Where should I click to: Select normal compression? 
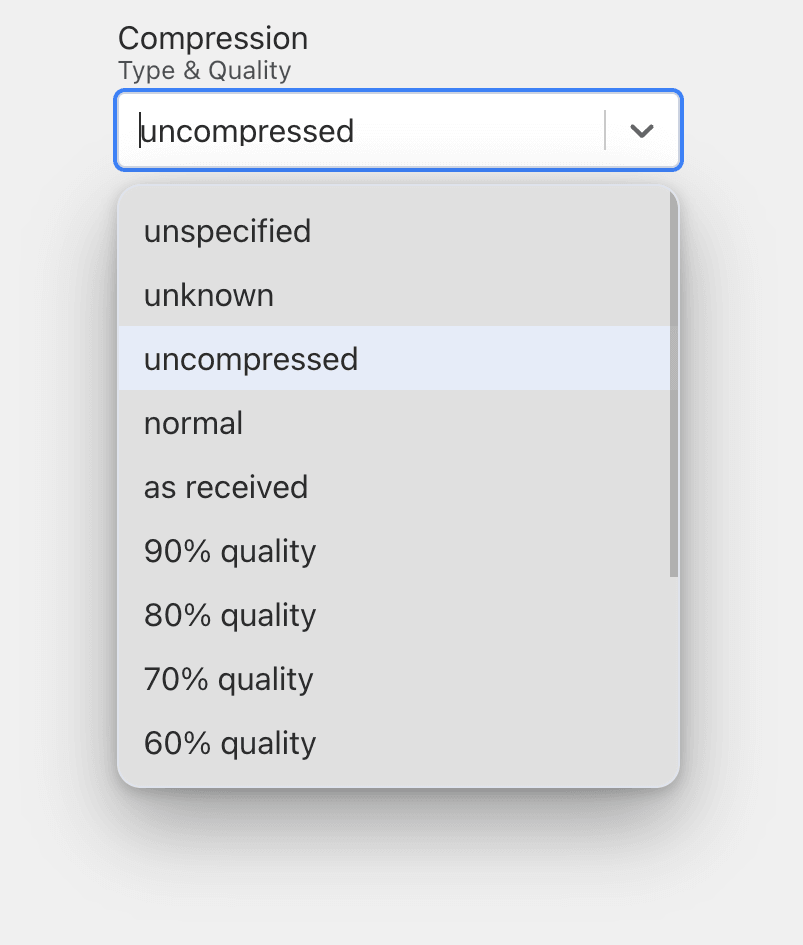point(193,423)
